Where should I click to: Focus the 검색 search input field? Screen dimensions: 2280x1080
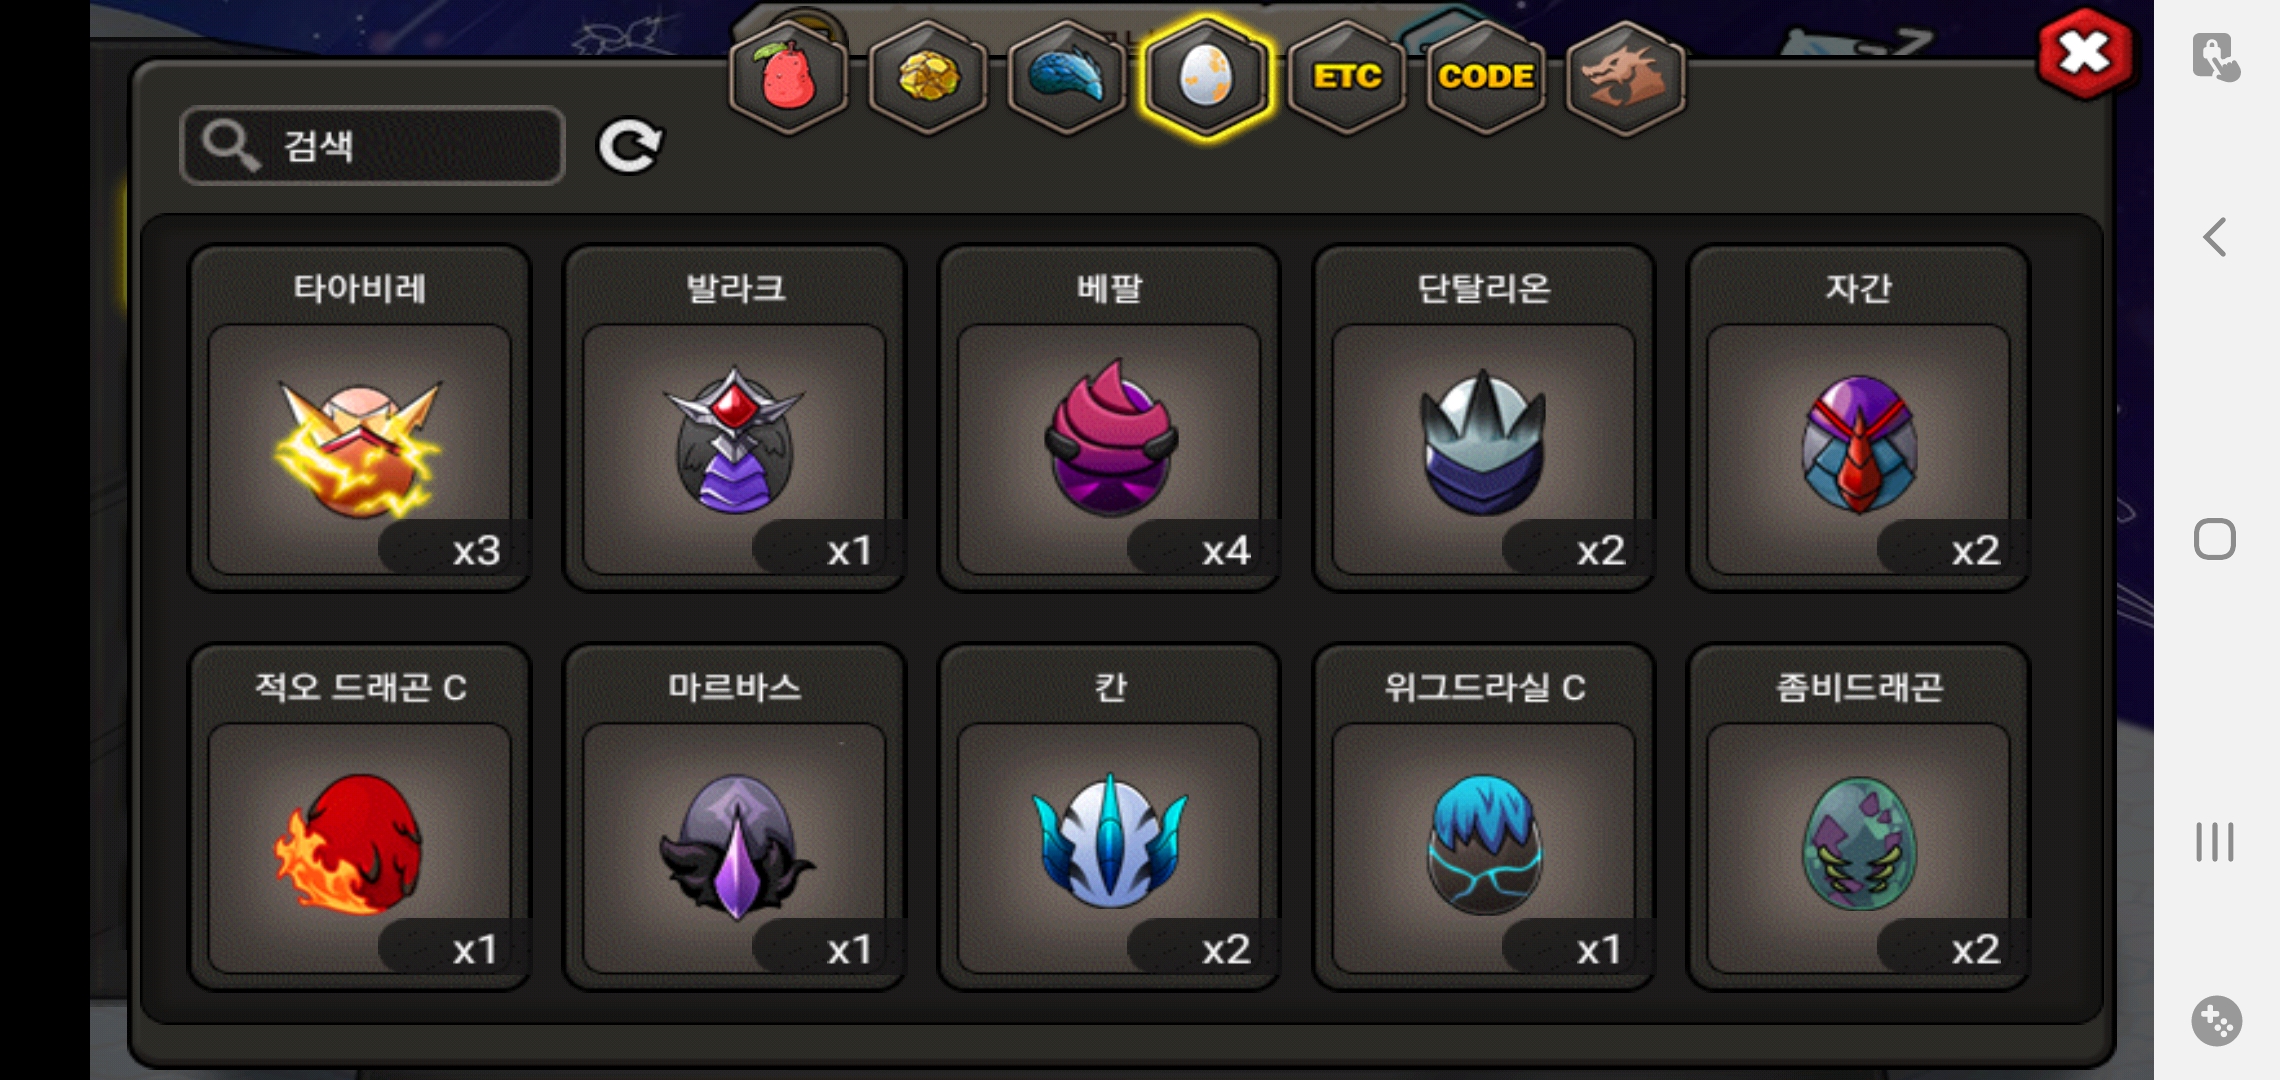tap(372, 146)
